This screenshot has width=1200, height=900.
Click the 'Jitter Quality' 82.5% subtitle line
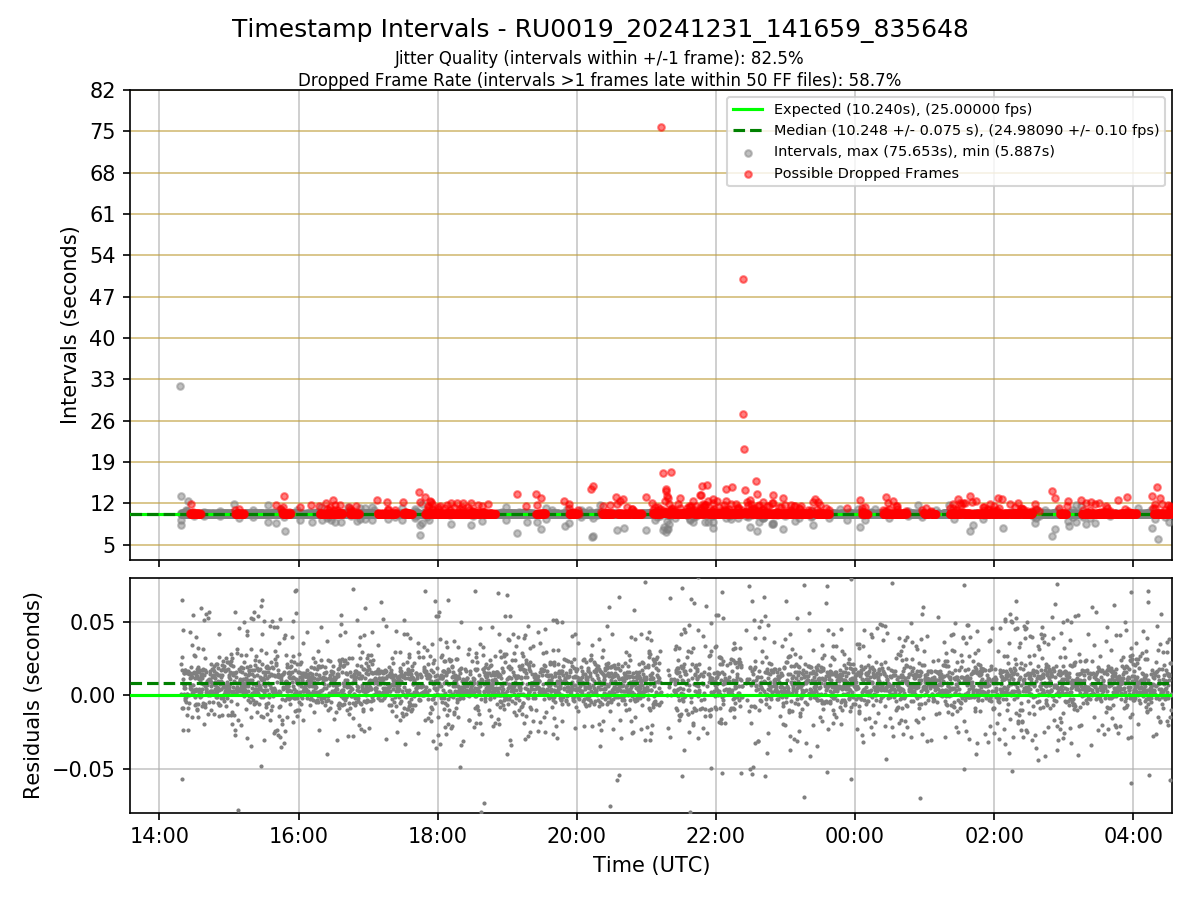tap(599, 58)
